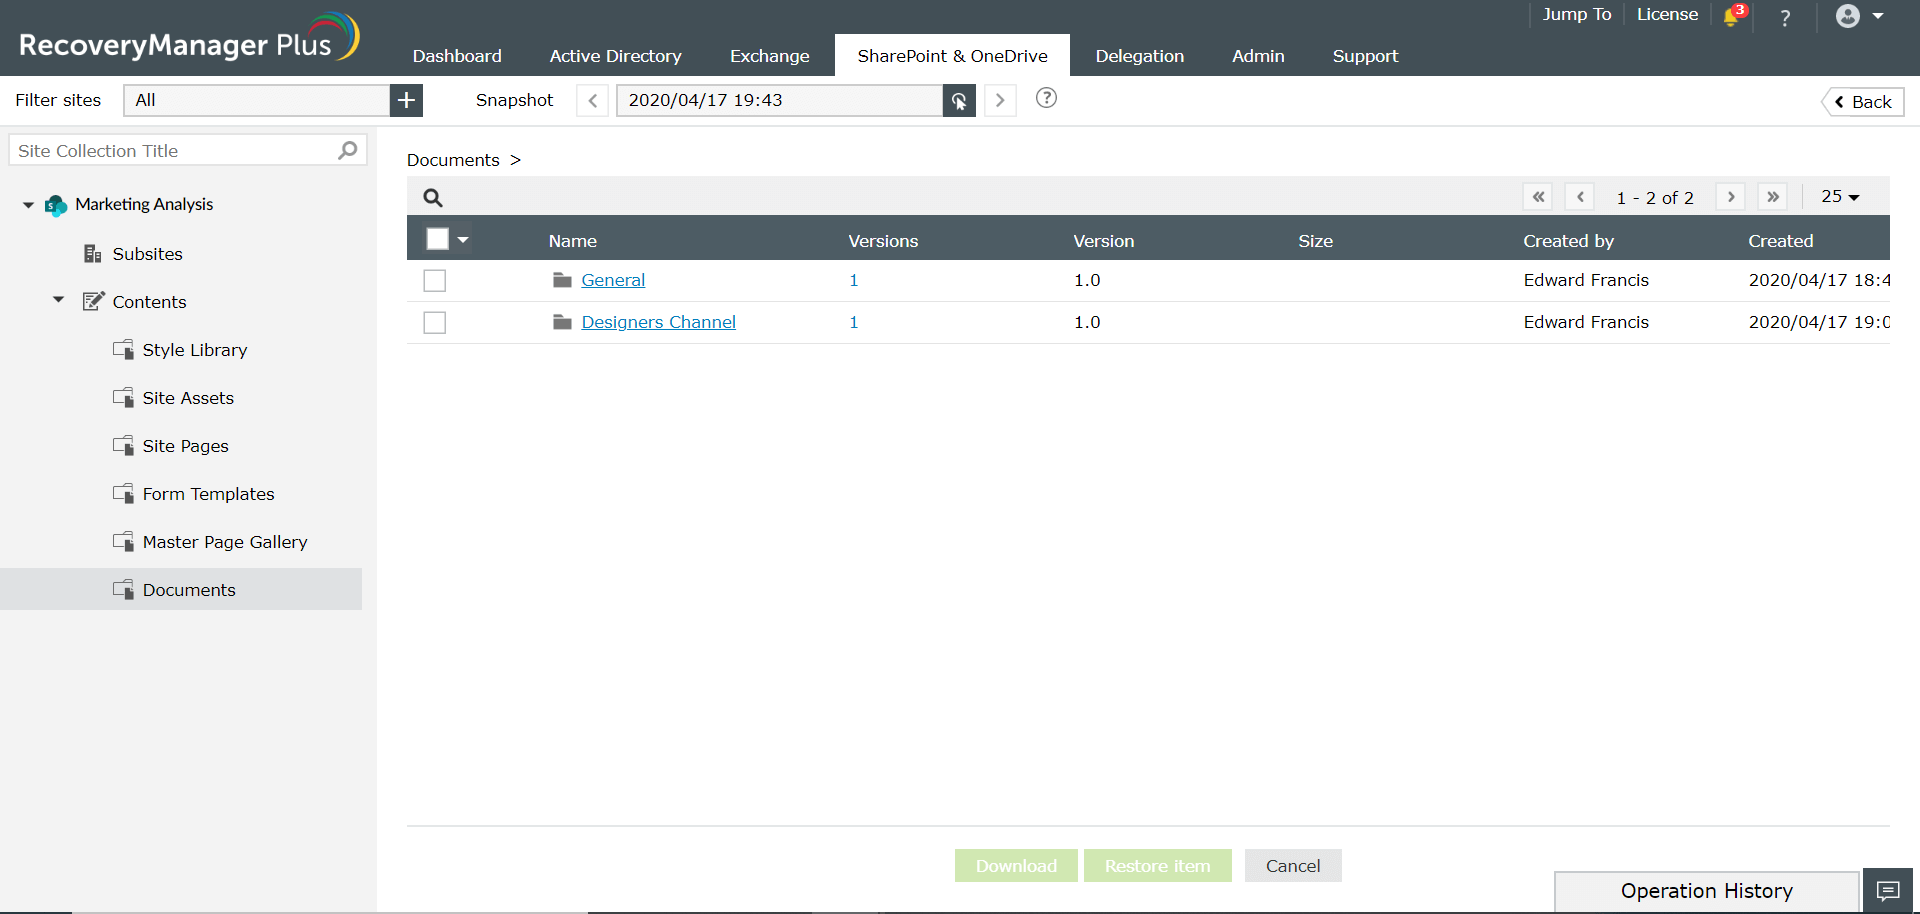Open the Active Directory tab
Image resolution: width=1920 pixels, height=914 pixels.
pyautogui.click(x=615, y=56)
